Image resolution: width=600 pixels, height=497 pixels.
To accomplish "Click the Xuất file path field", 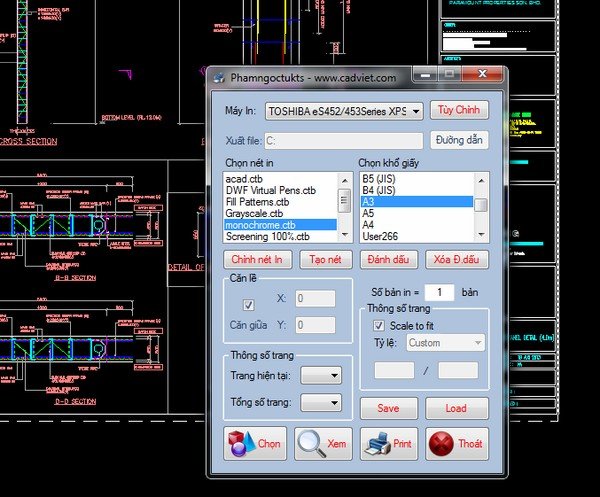I will pos(343,141).
